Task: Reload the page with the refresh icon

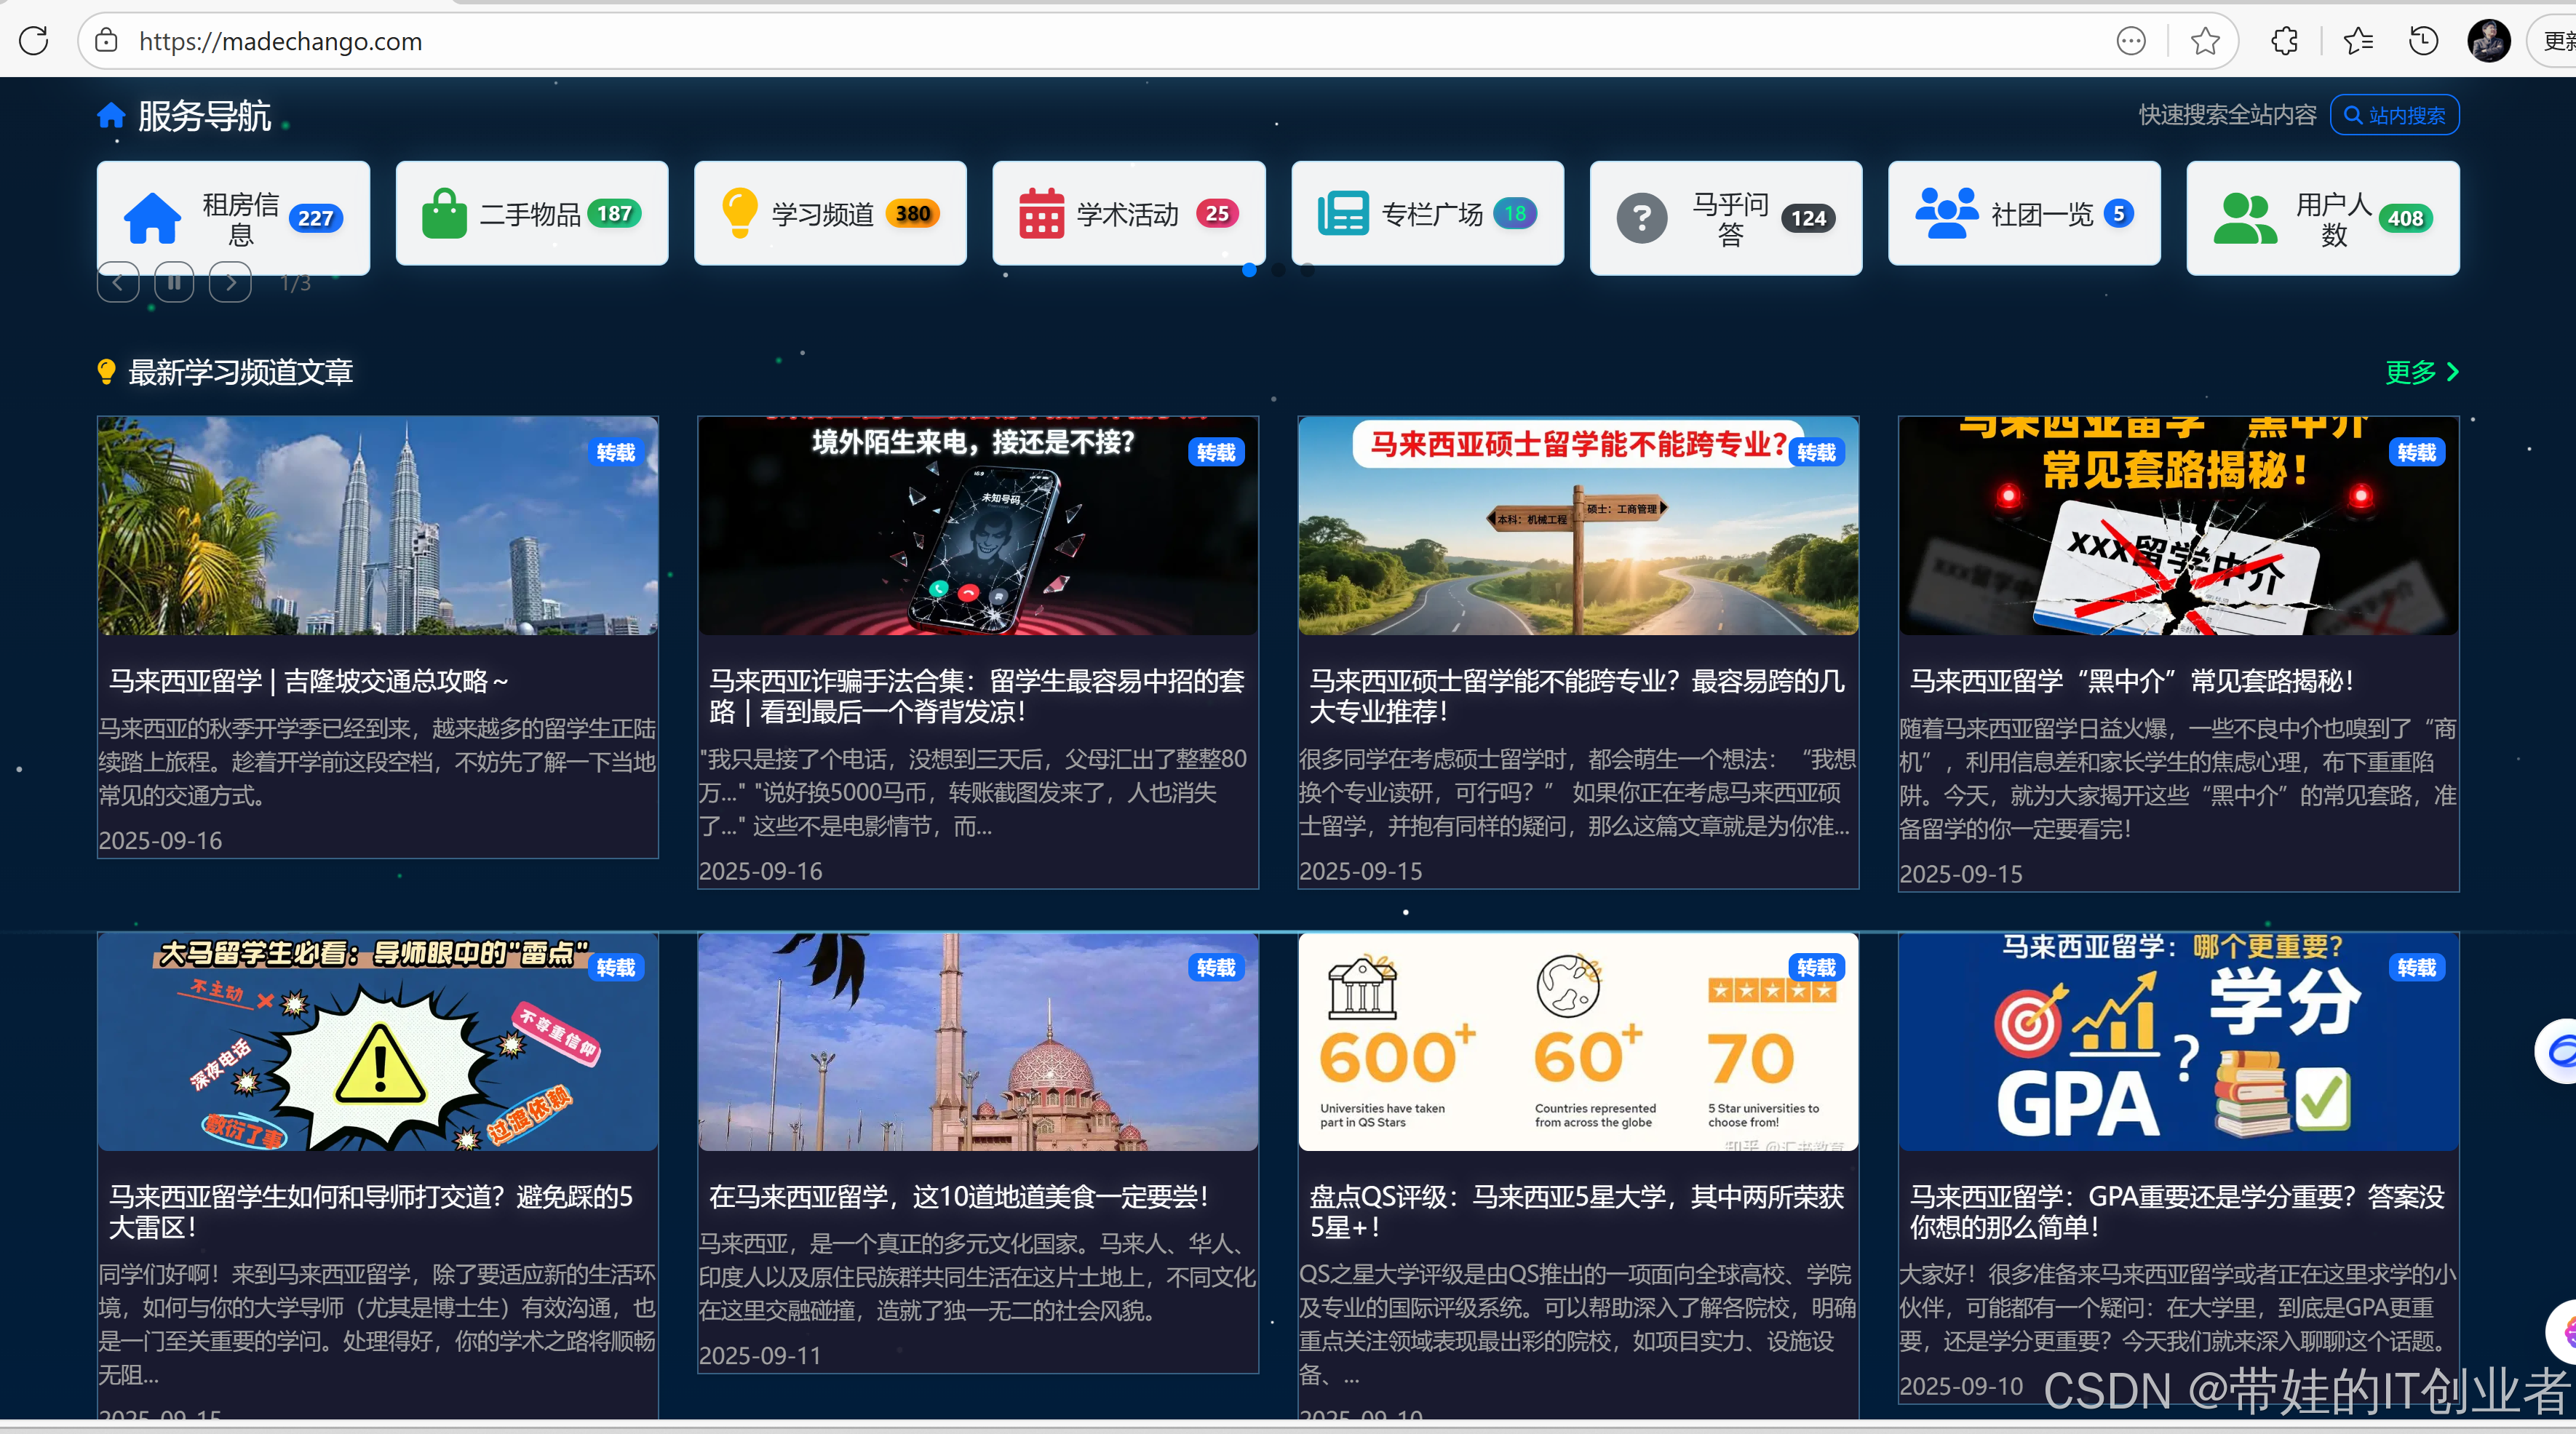Action: [x=34, y=41]
